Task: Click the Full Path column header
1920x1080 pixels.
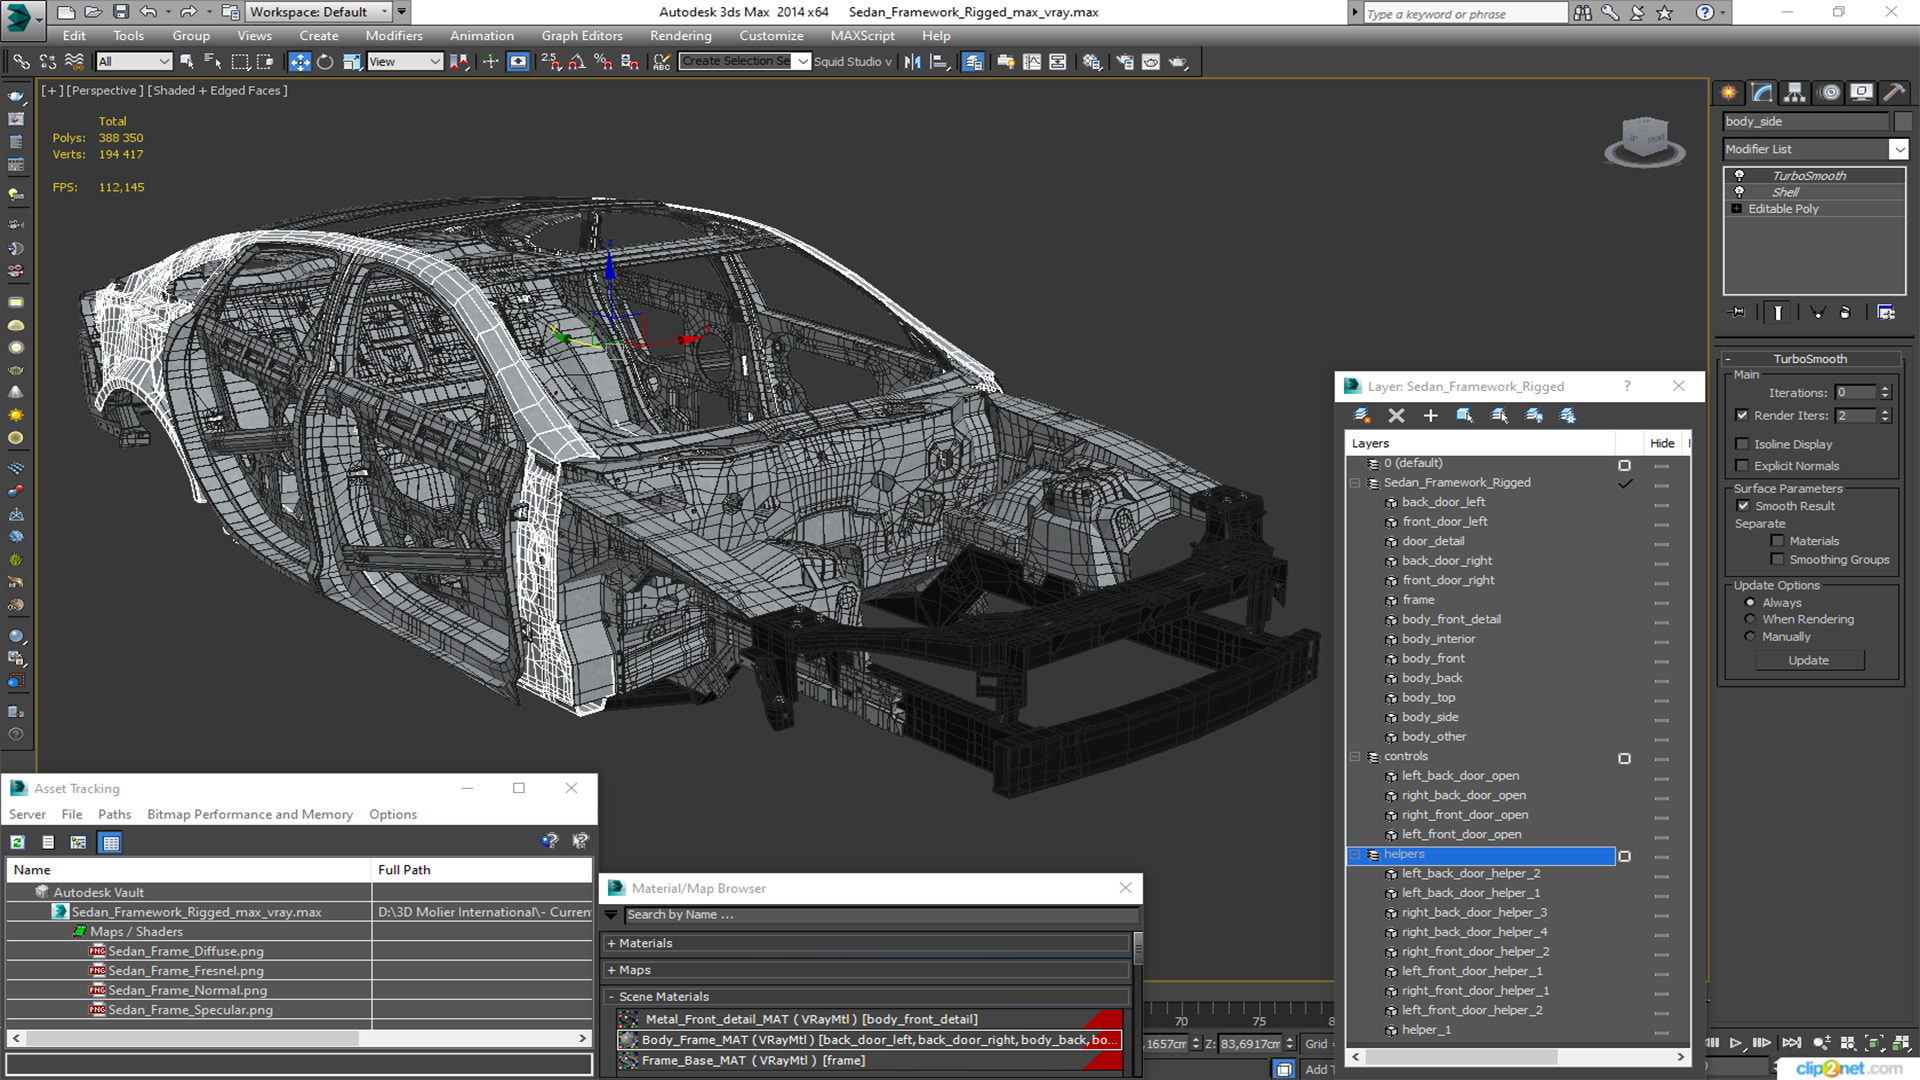Action: 482,870
